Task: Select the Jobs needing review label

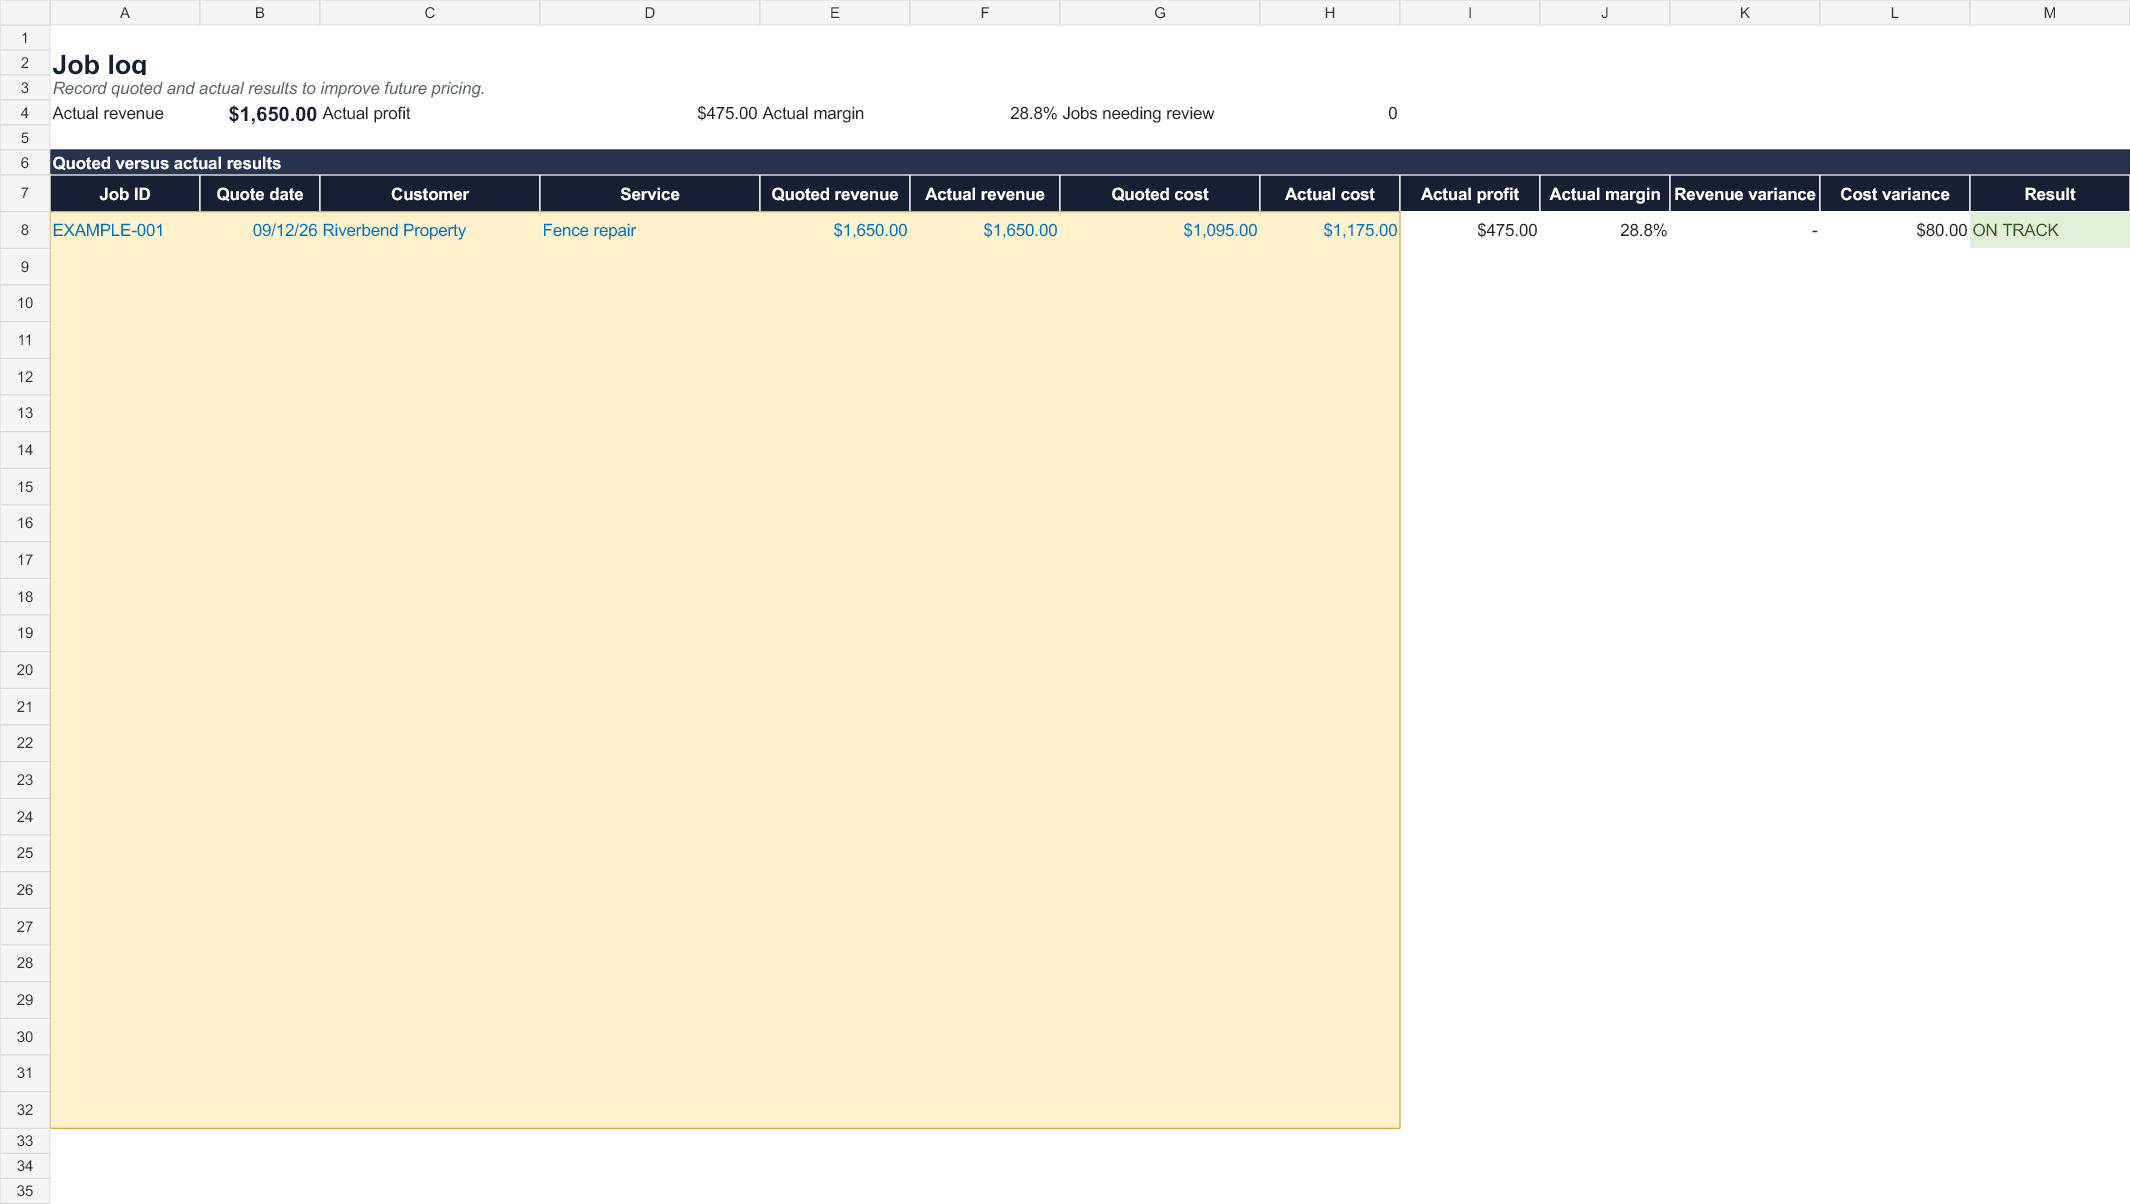Action: coord(1138,114)
